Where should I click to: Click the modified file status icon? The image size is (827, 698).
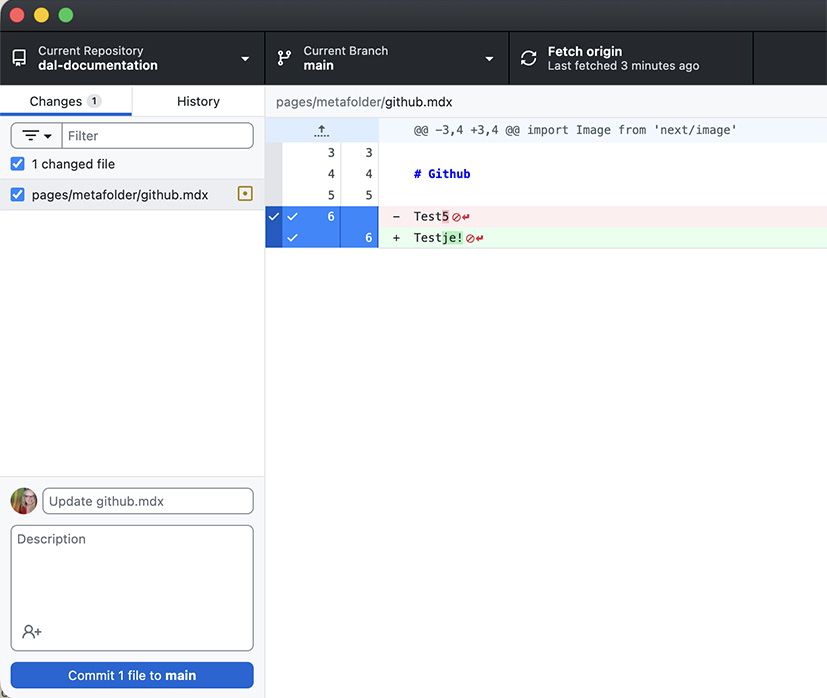point(245,194)
